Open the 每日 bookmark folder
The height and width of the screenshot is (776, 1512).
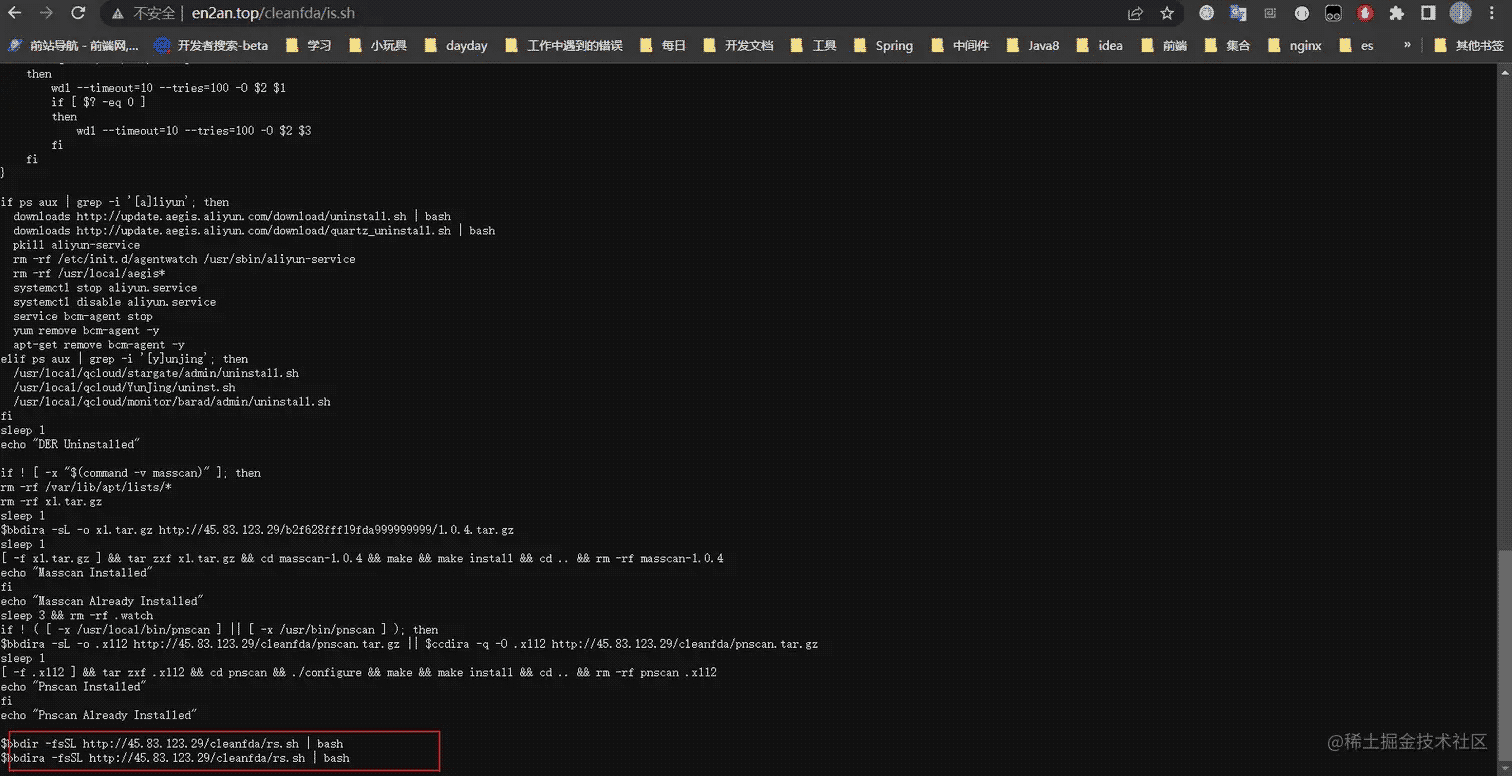(x=662, y=45)
